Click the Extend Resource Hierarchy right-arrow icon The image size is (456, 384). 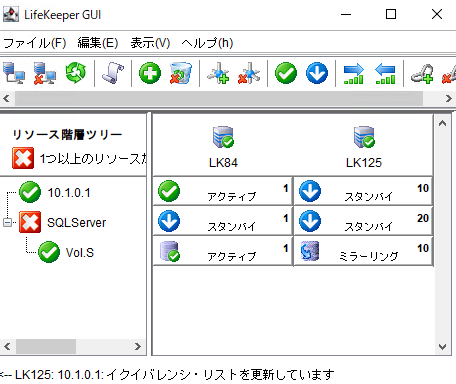[x=354, y=74]
